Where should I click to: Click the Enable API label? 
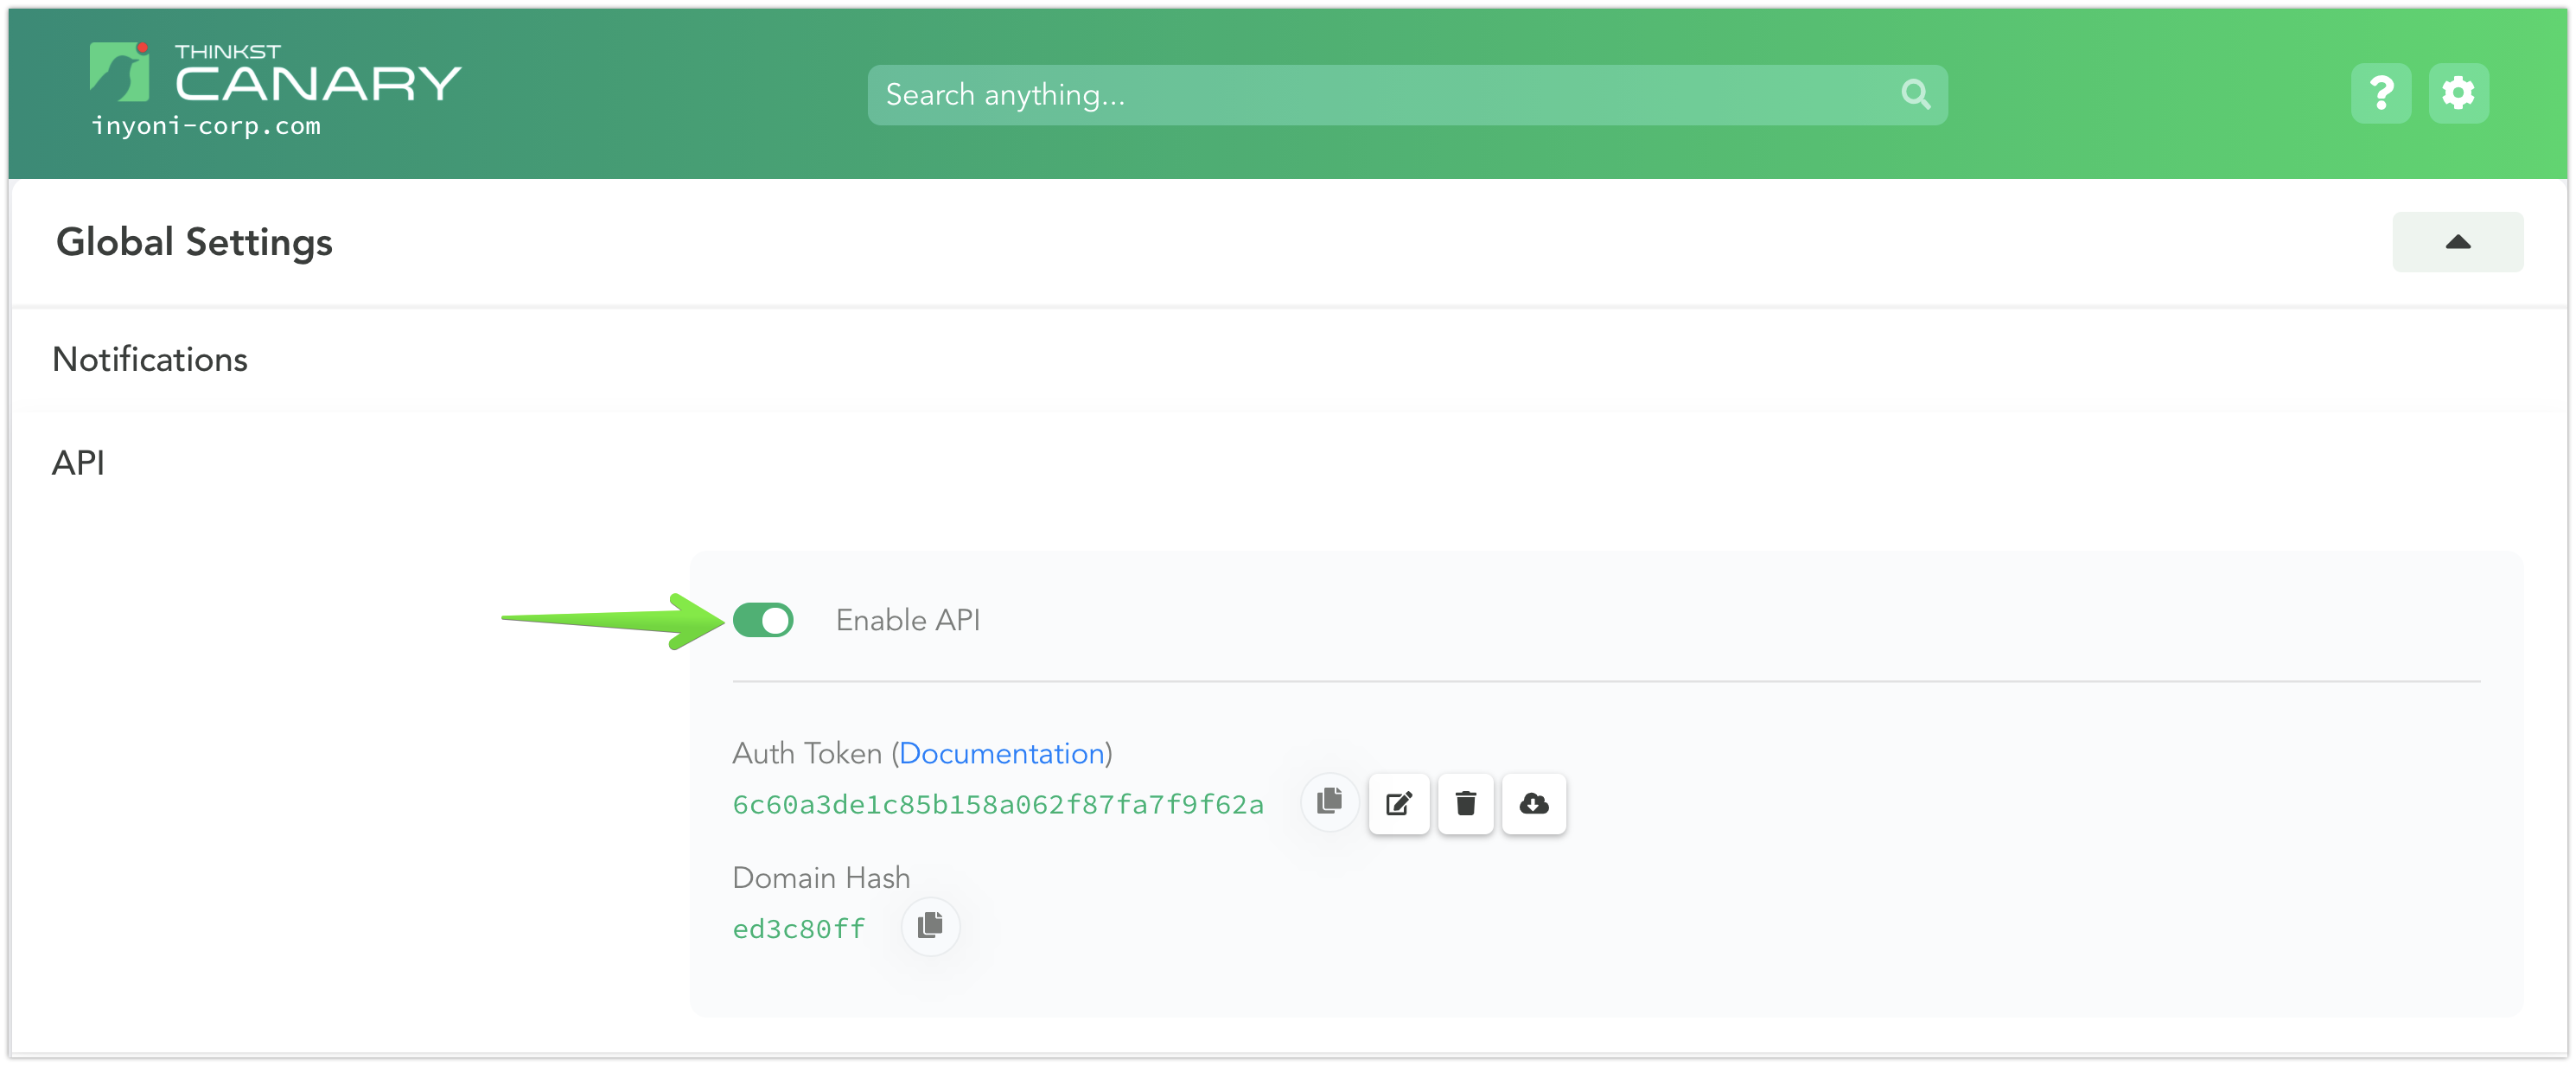(907, 620)
